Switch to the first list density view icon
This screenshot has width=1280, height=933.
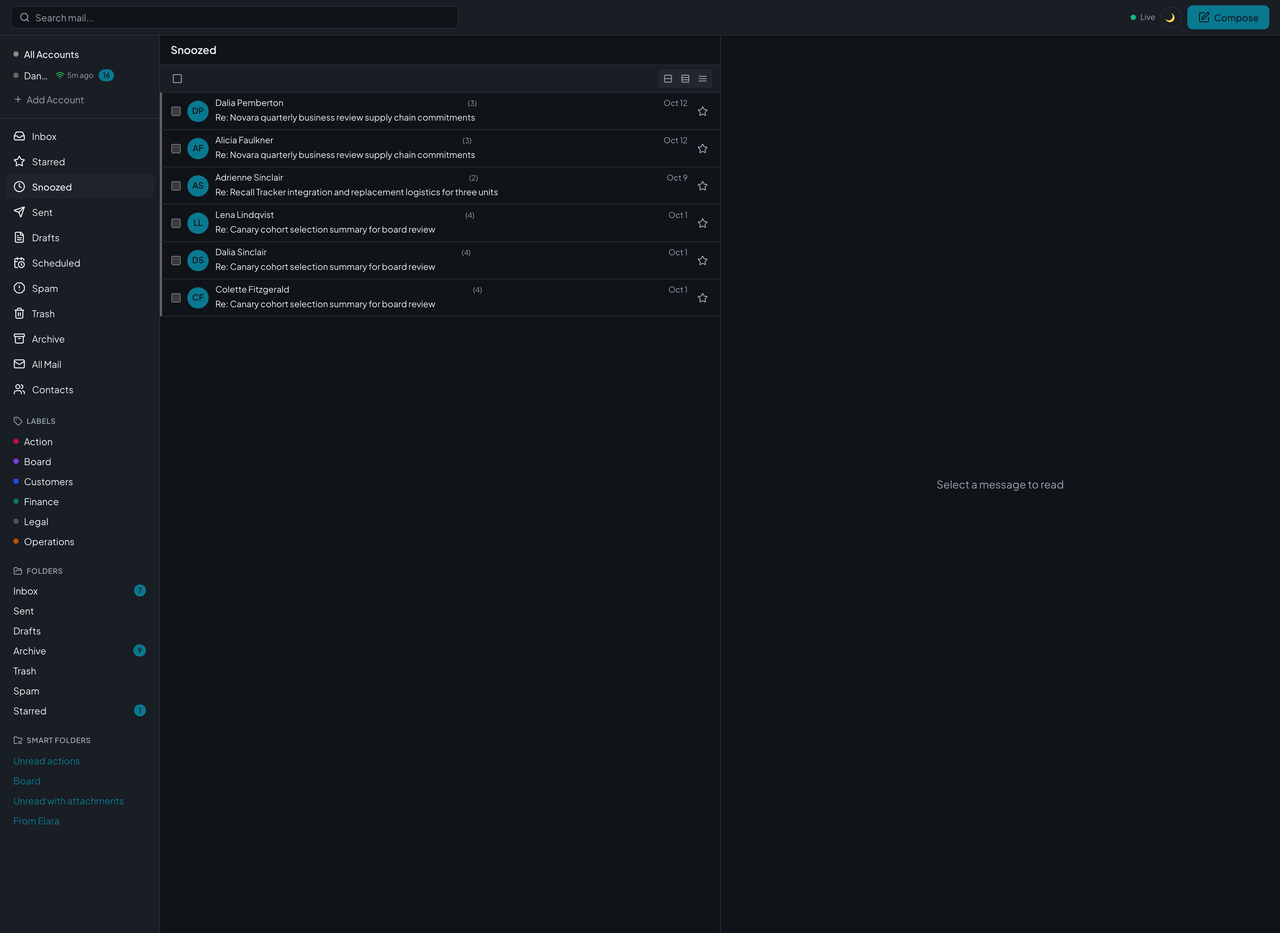[668, 79]
